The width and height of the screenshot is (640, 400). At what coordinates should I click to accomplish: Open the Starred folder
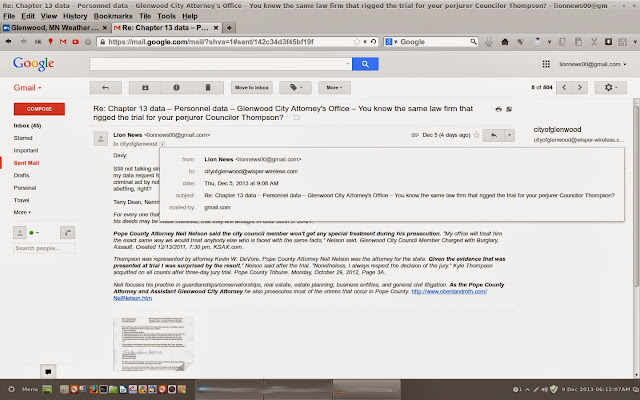tap(23, 138)
